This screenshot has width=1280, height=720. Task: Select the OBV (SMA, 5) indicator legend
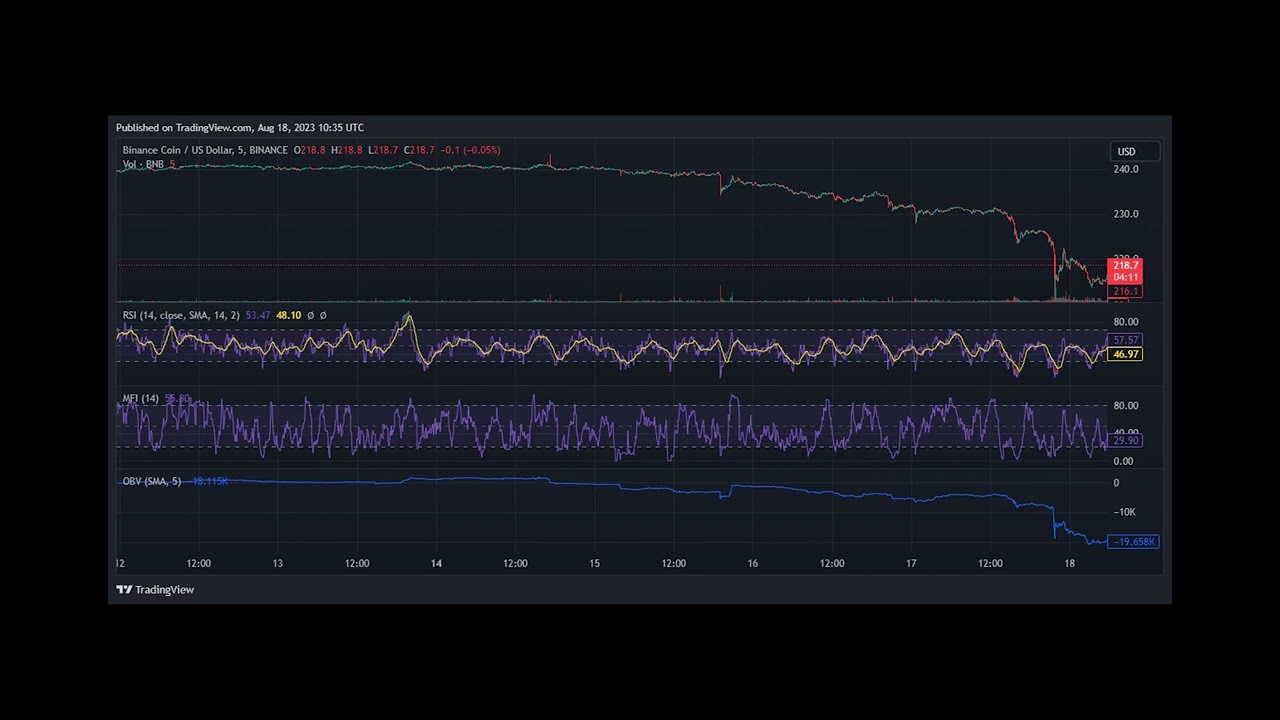152,482
